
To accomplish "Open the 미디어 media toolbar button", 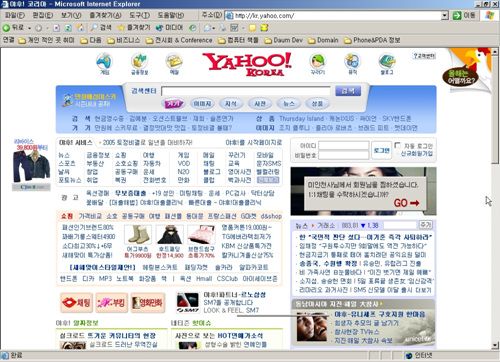I will [x=169, y=28].
